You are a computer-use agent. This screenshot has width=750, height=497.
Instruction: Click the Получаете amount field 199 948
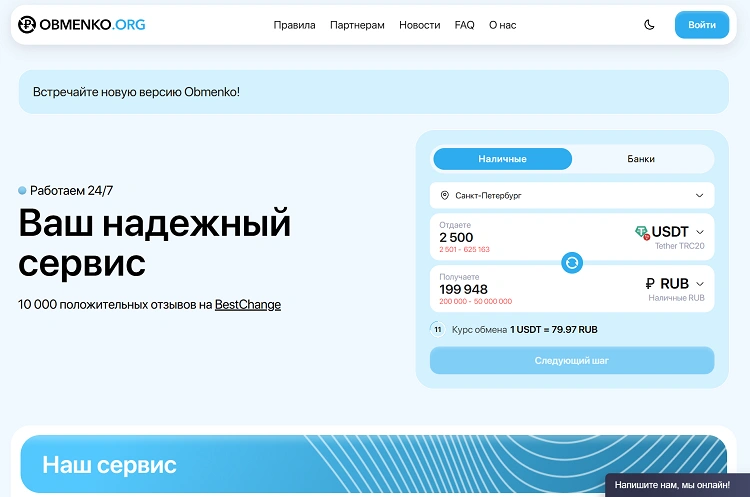click(463, 289)
